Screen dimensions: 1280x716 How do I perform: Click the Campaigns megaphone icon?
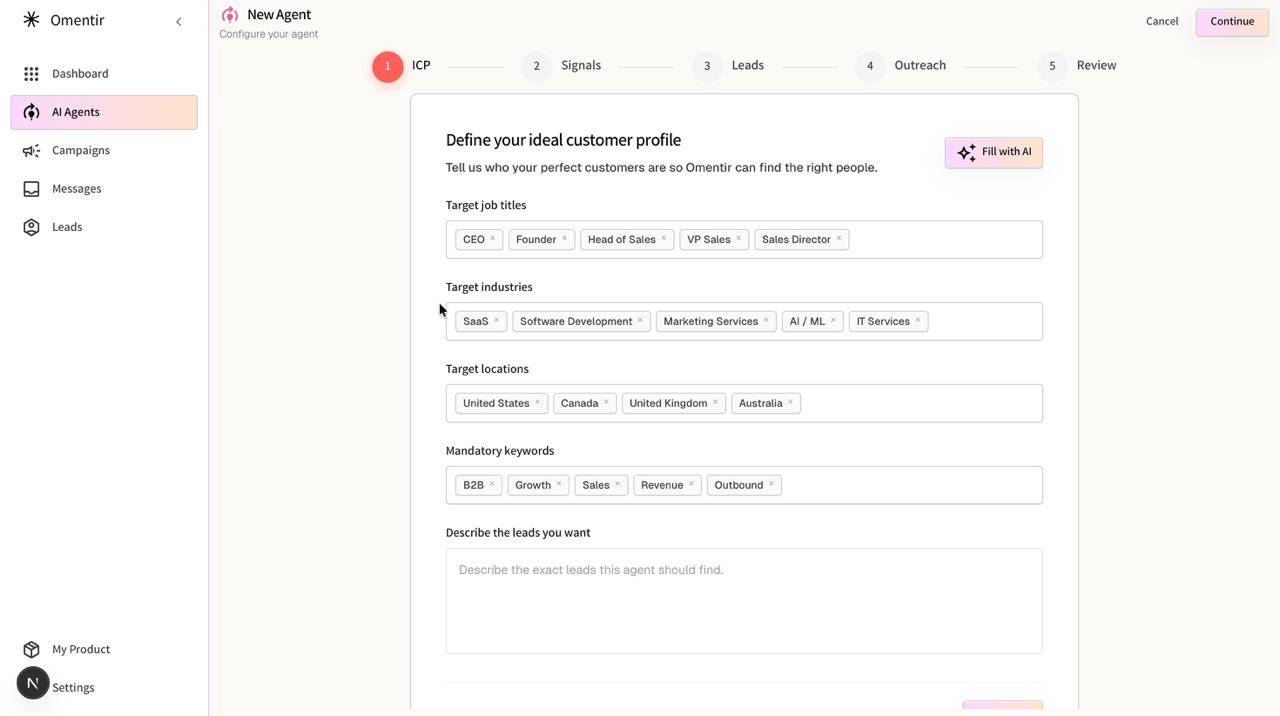tap(31, 151)
